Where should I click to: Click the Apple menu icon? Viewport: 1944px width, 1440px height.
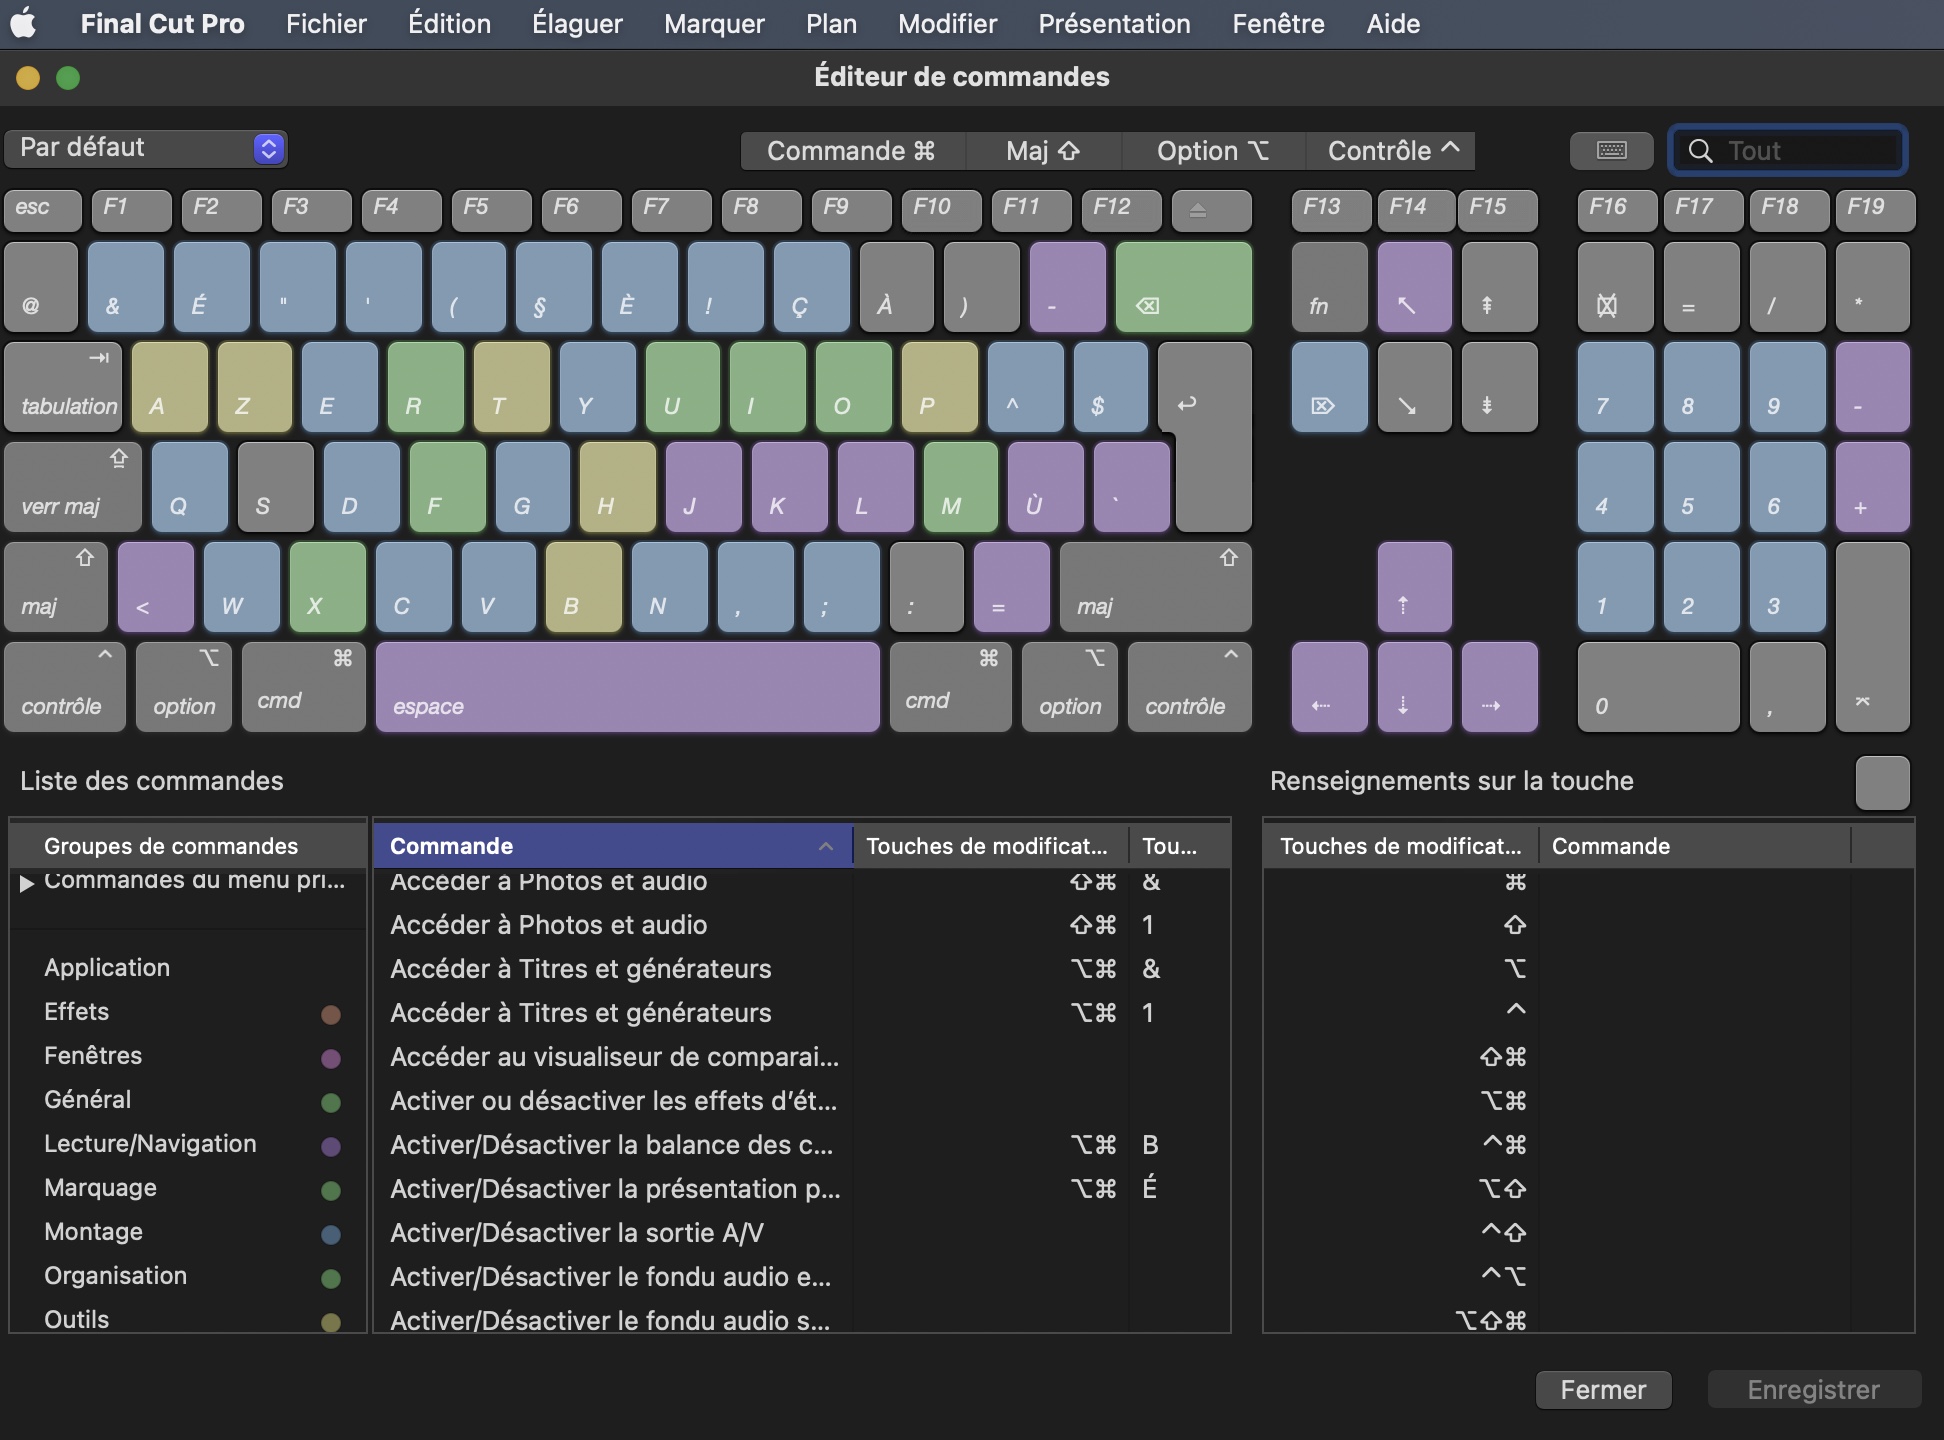(x=24, y=23)
